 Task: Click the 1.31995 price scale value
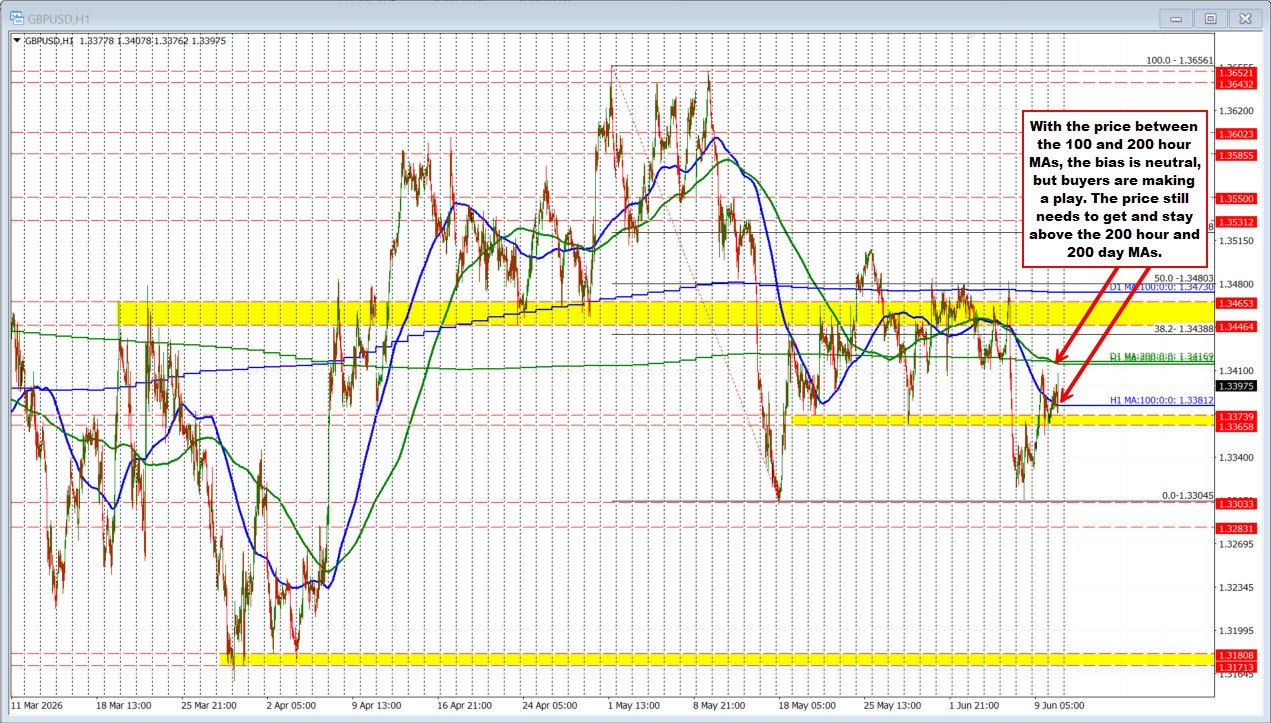[x=1235, y=631]
